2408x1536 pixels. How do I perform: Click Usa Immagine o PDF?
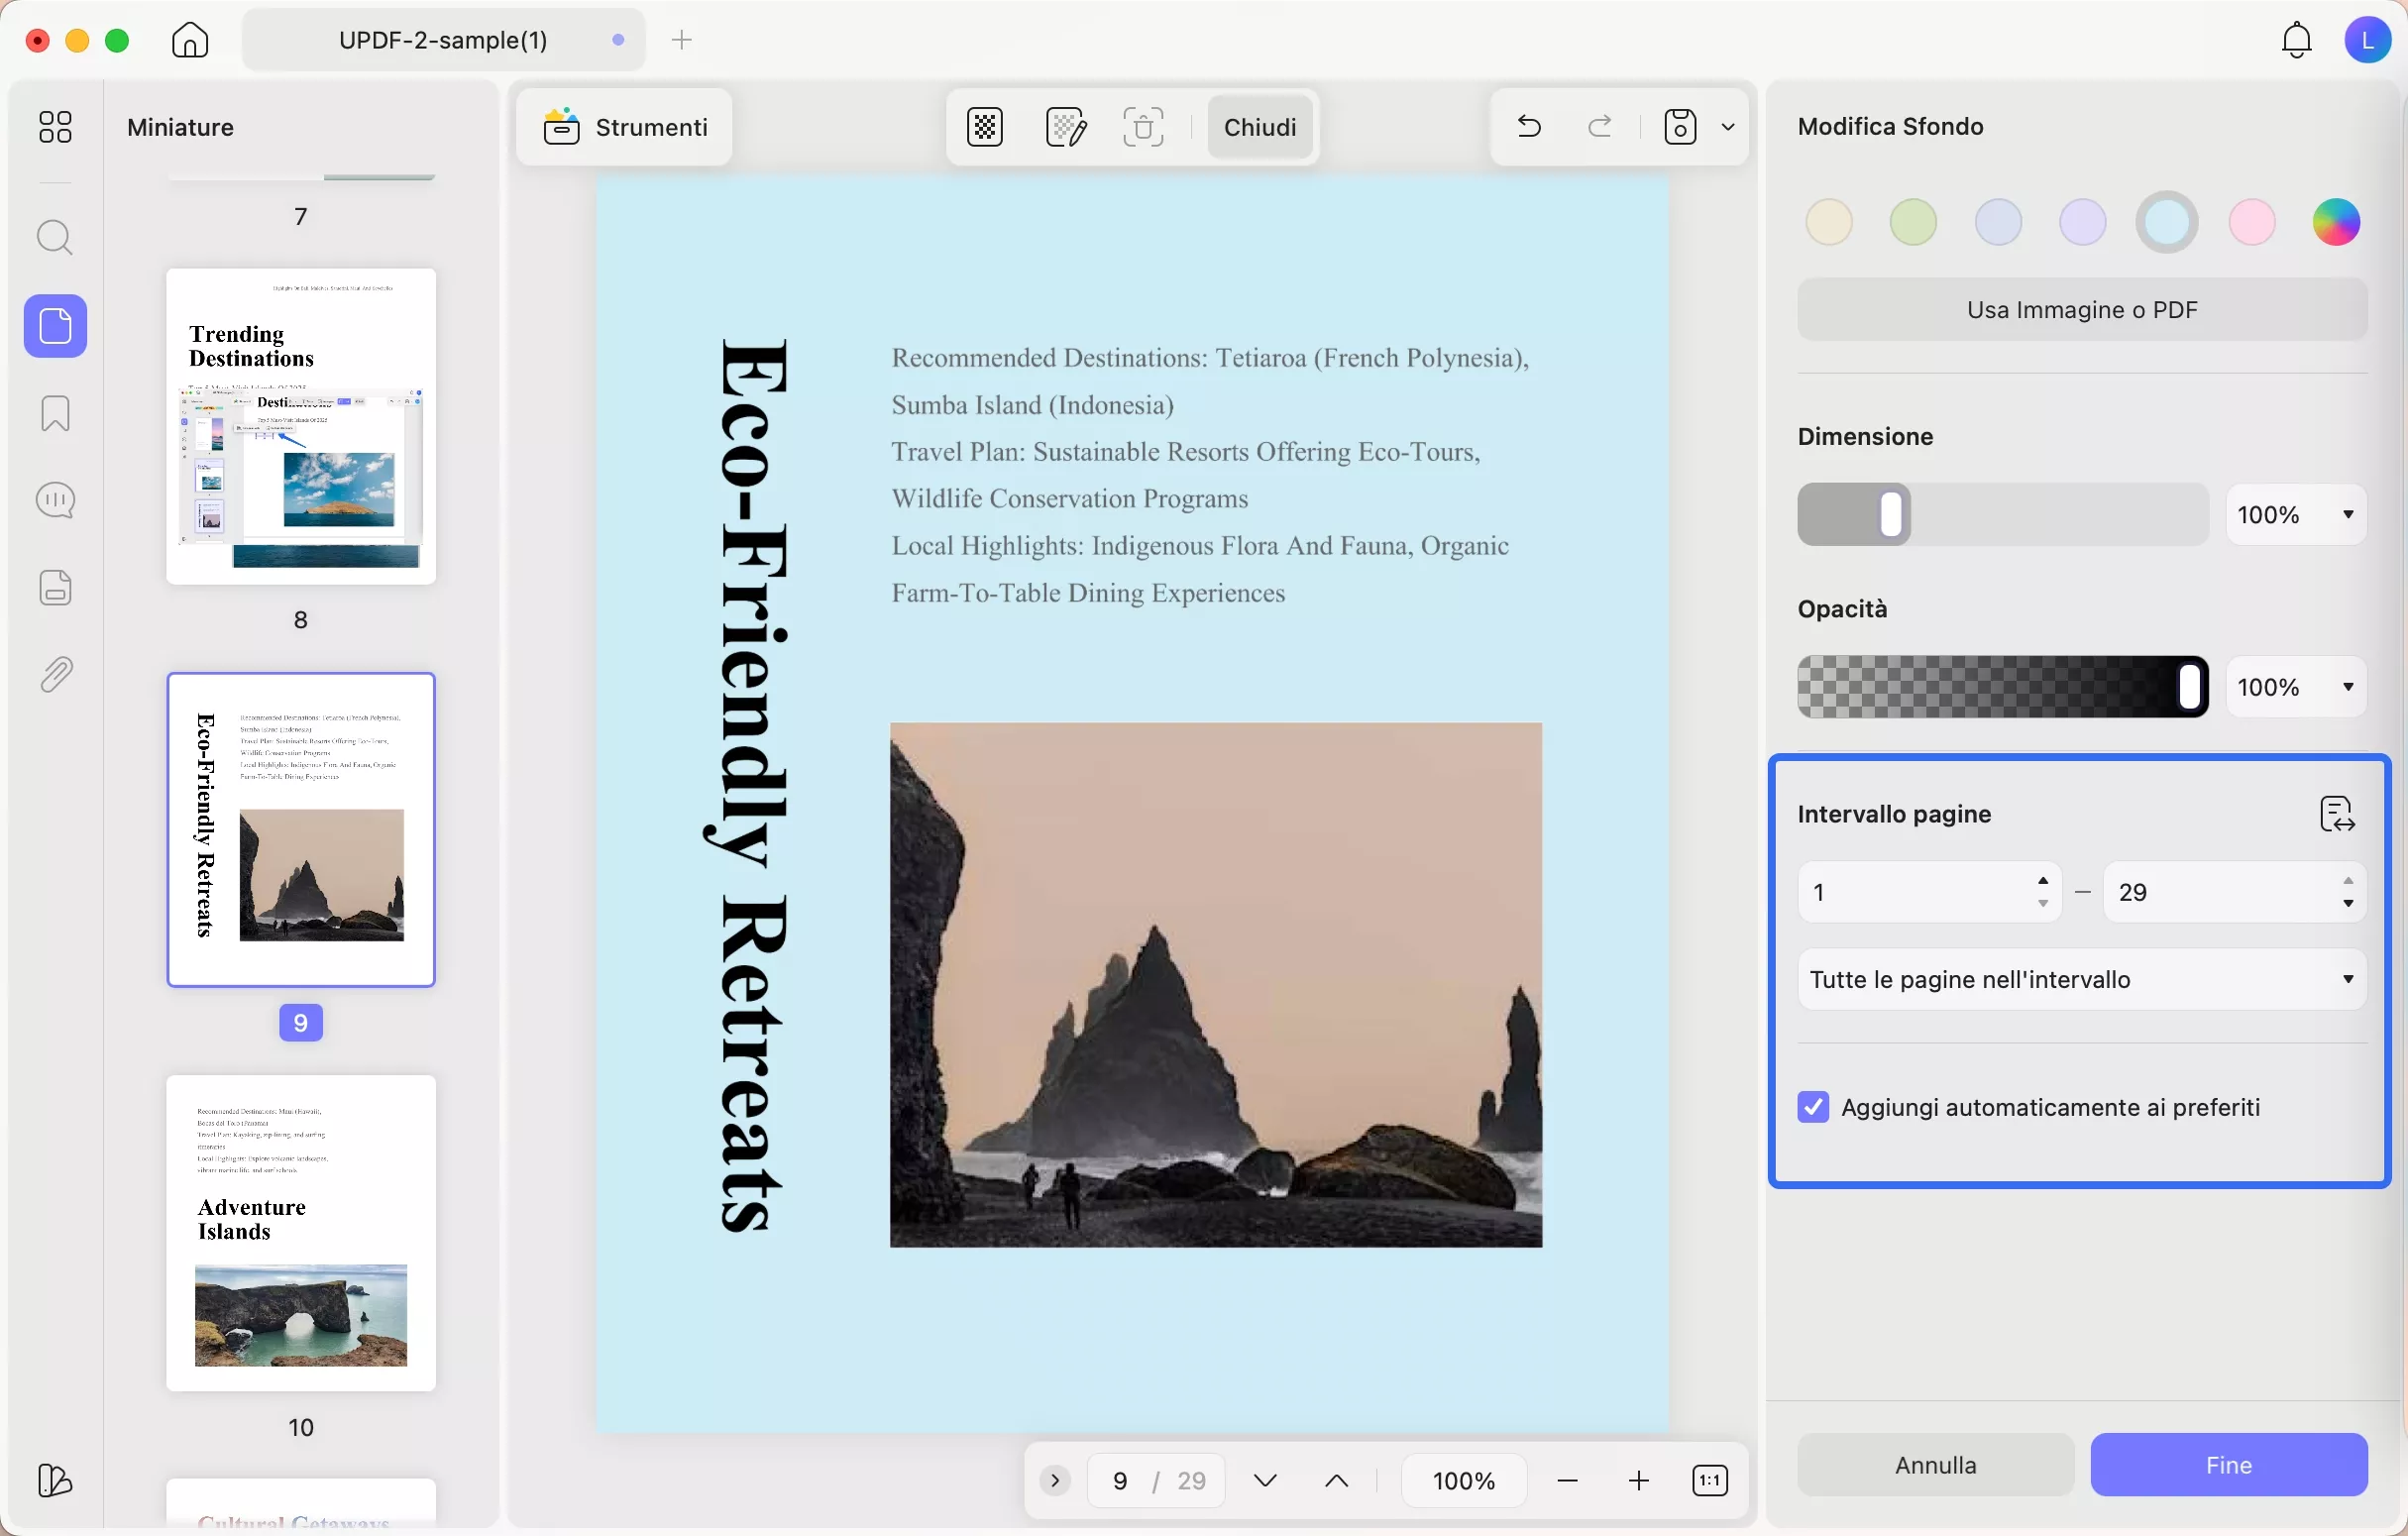tap(2080, 309)
